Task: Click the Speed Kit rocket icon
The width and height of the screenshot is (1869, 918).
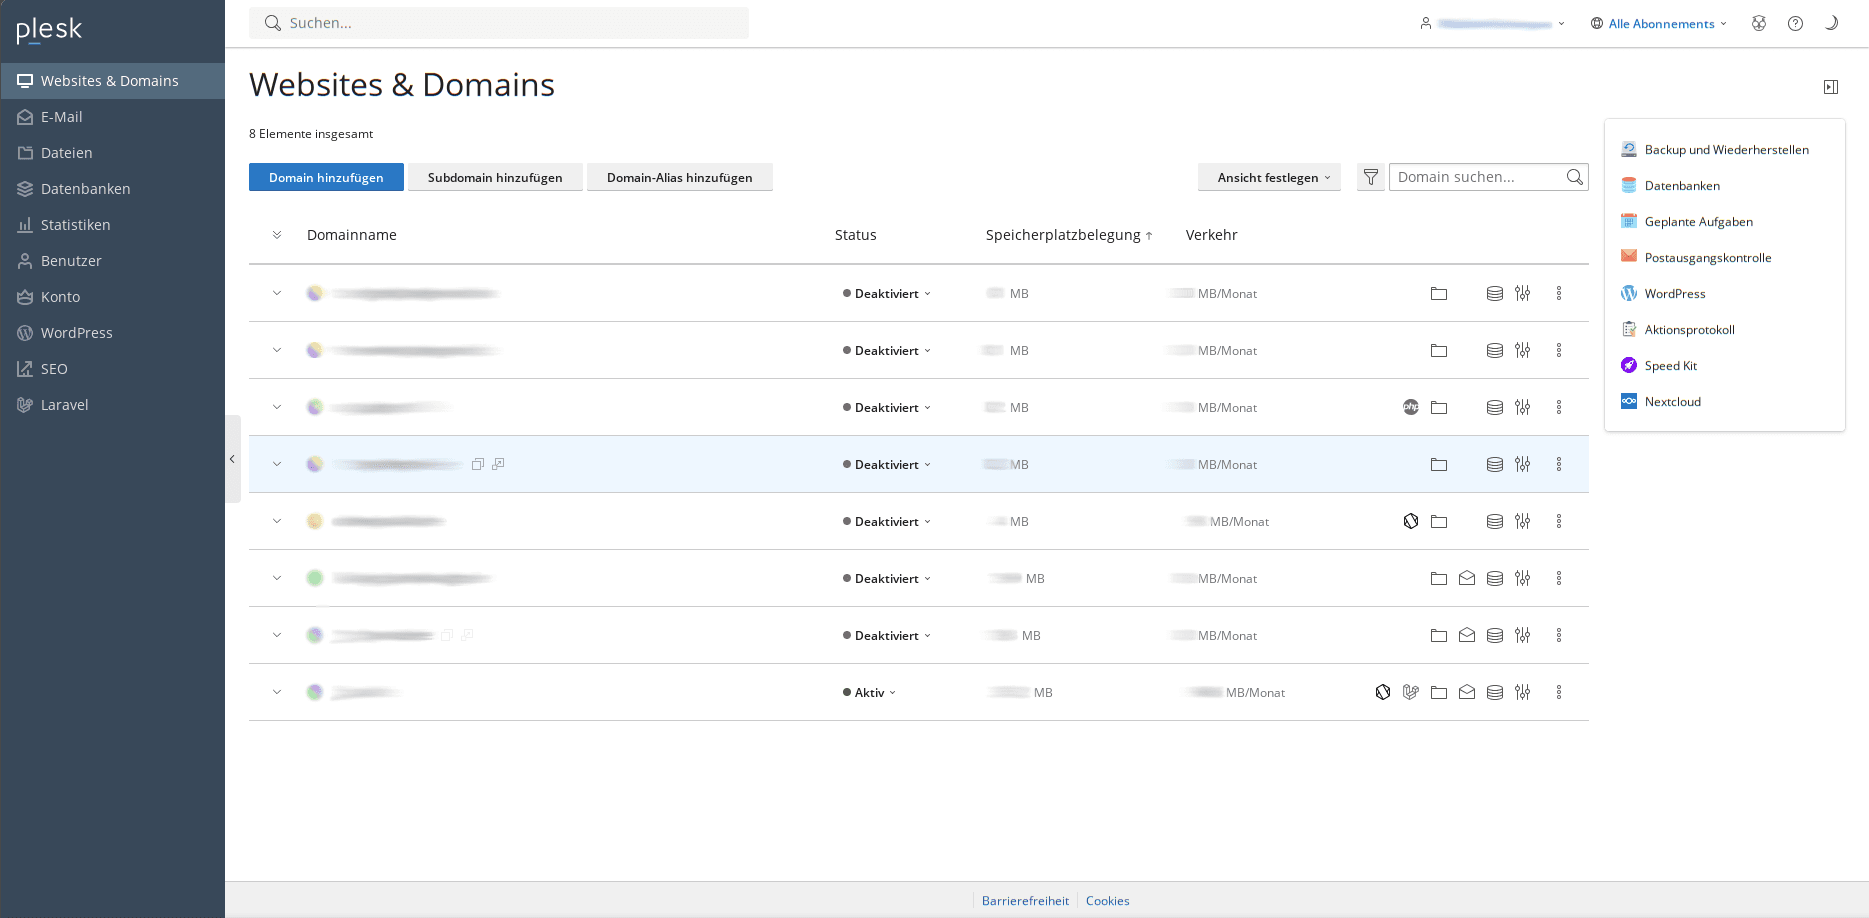Action: pyautogui.click(x=1629, y=366)
